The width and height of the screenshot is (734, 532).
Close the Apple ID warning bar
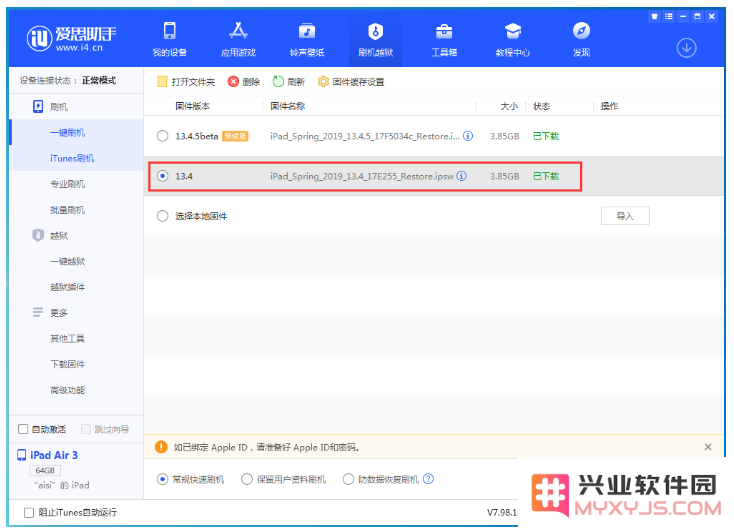click(708, 447)
